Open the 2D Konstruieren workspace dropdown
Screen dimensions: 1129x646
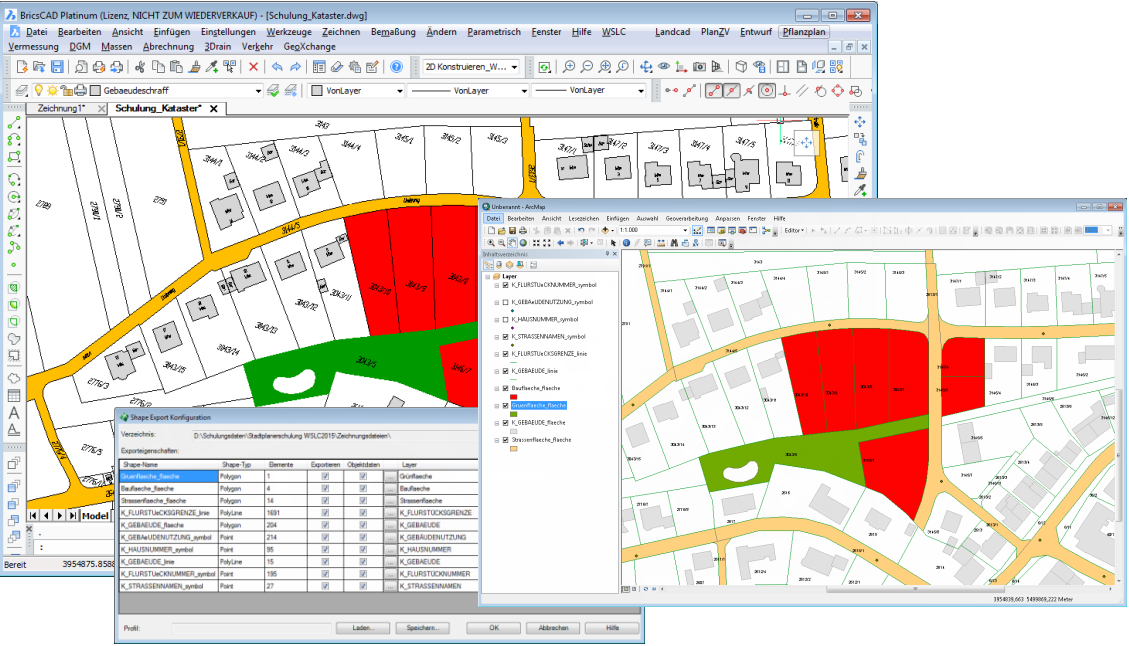point(515,67)
